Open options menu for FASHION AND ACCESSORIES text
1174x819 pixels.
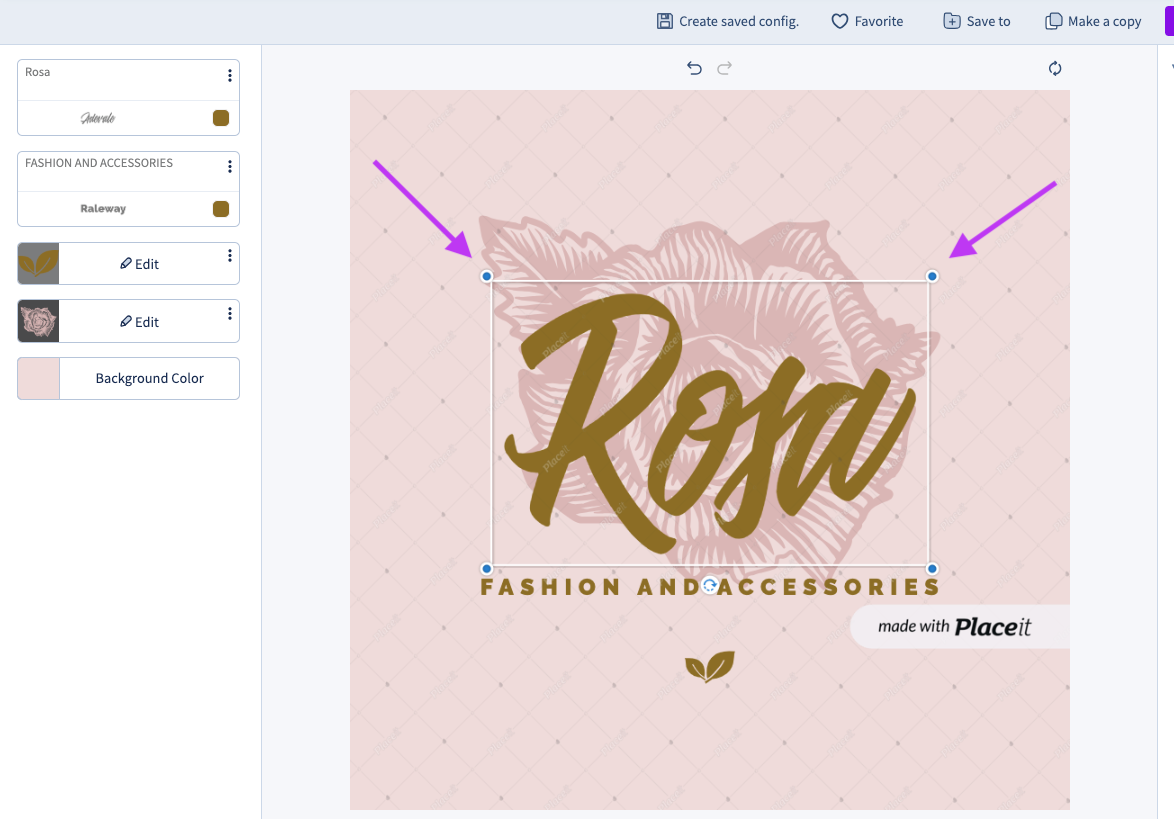(x=230, y=167)
